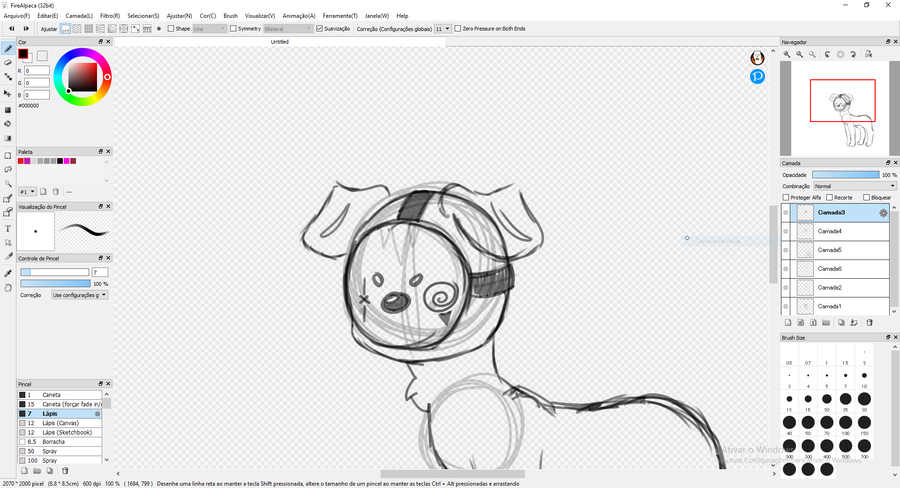The image size is (900, 488).
Task: Adjust the layer Opacidade slider
Action: tap(845, 175)
